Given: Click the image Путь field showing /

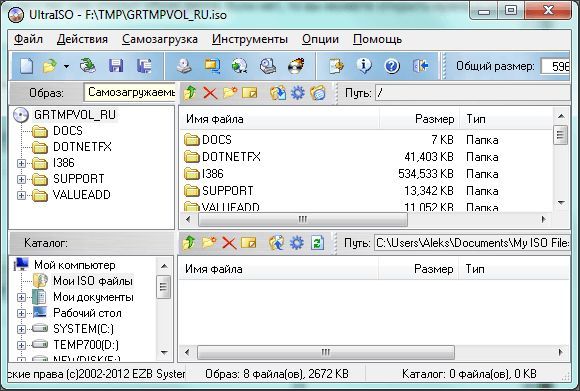Looking at the screenshot, I should coord(473,92).
